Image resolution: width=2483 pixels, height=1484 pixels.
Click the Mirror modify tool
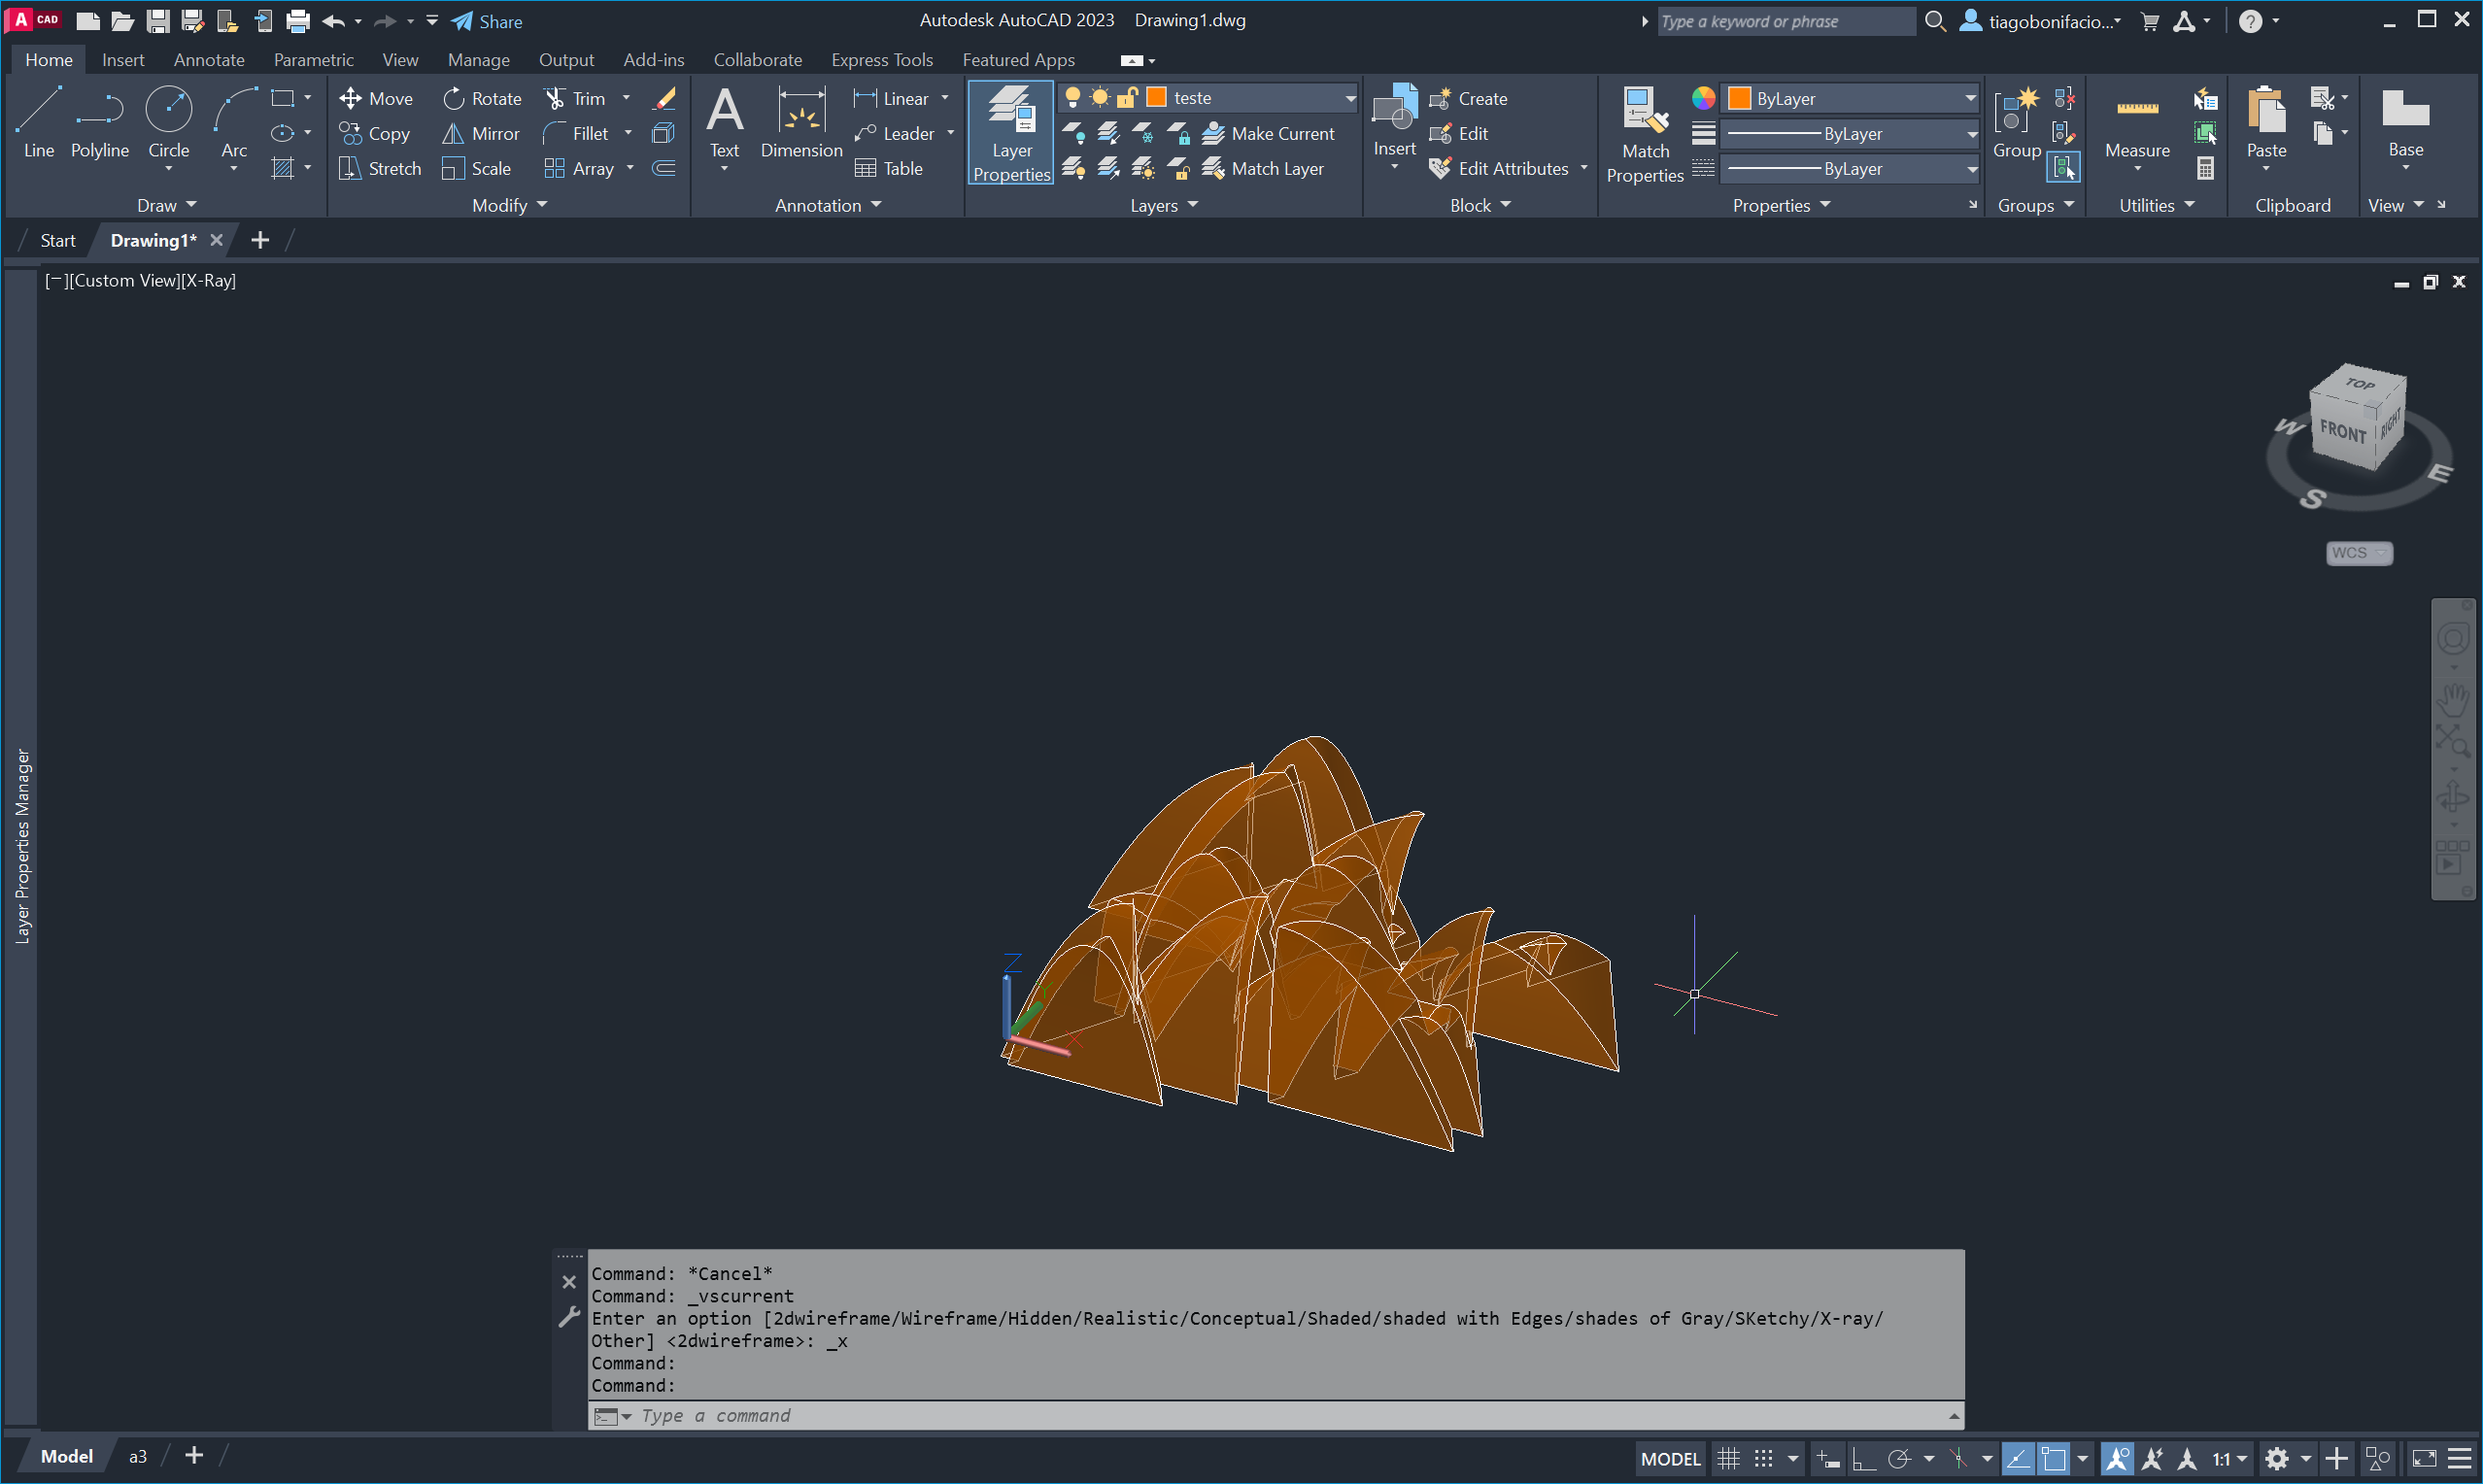(x=482, y=133)
